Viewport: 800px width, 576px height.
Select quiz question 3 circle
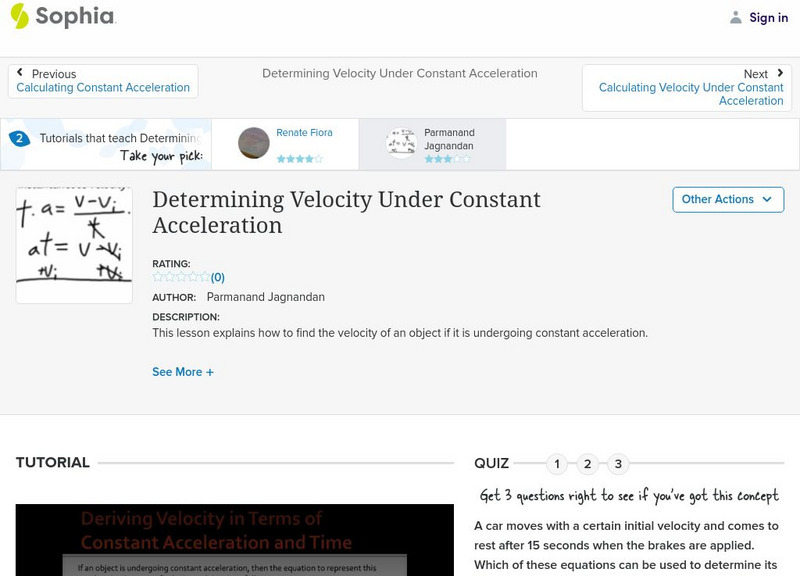(x=618, y=464)
